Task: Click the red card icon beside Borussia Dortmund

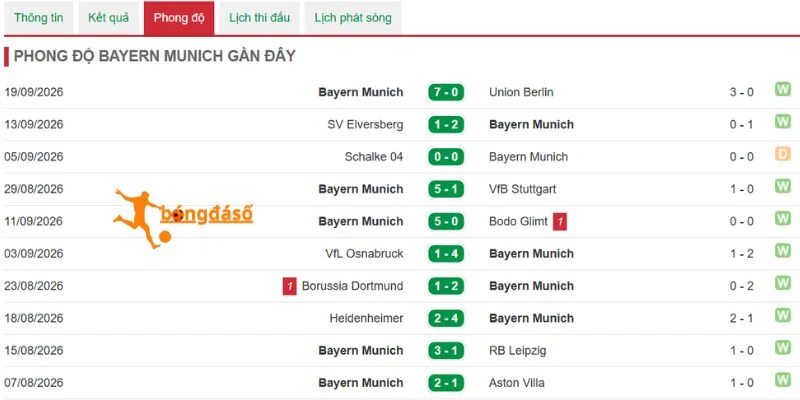Action: point(290,286)
